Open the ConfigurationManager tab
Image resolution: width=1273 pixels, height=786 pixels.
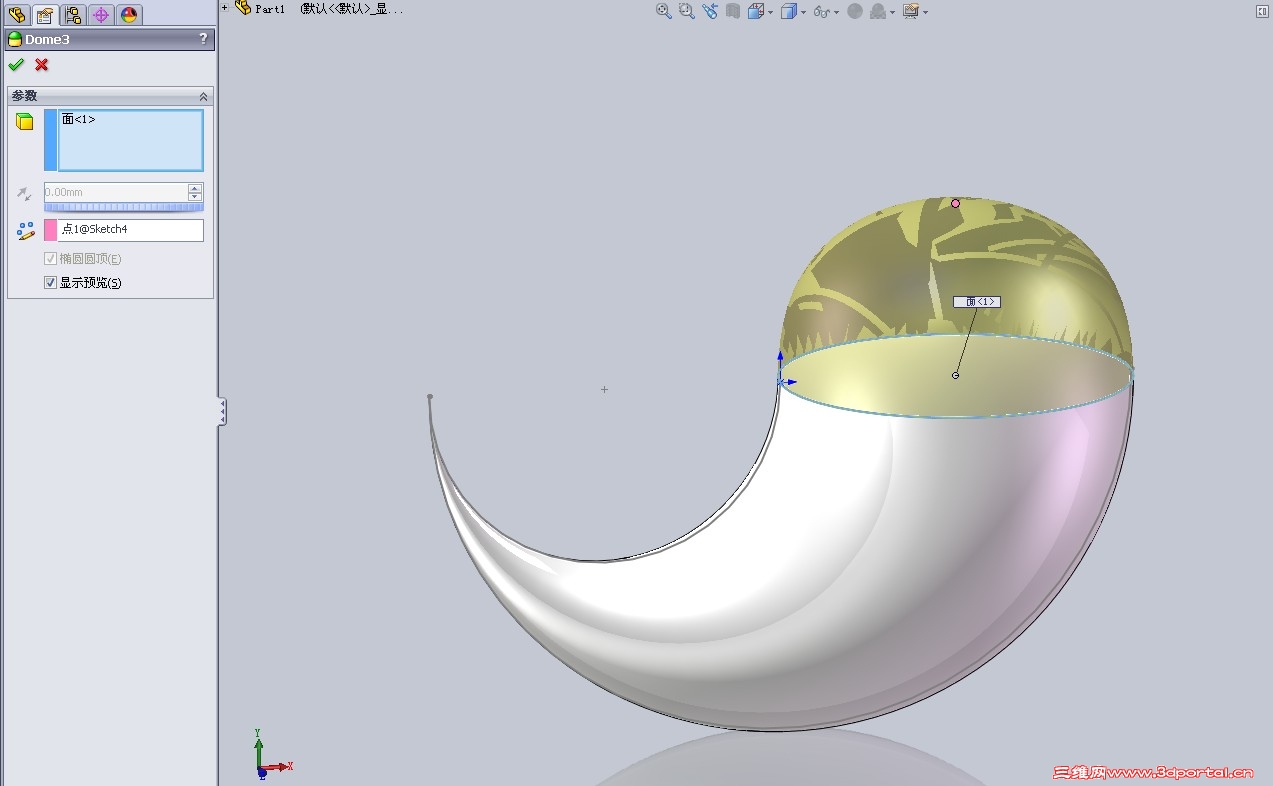[x=73, y=15]
